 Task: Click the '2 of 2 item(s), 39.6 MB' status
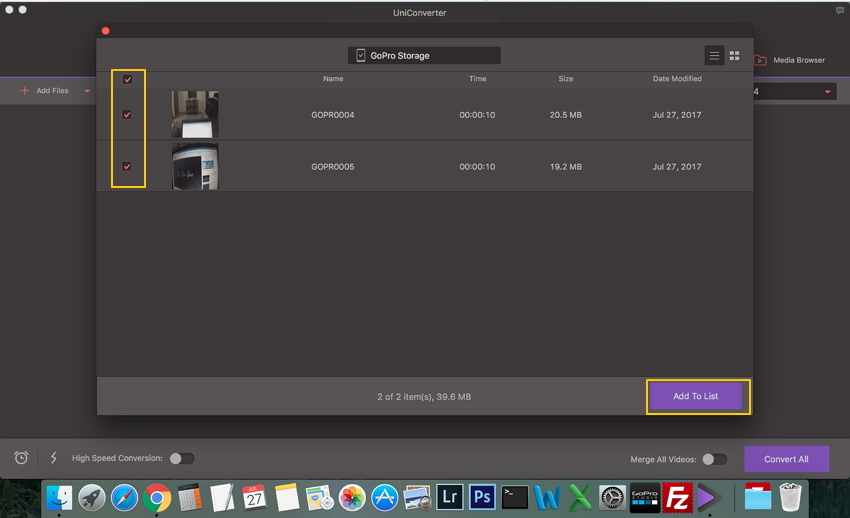point(424,397)
